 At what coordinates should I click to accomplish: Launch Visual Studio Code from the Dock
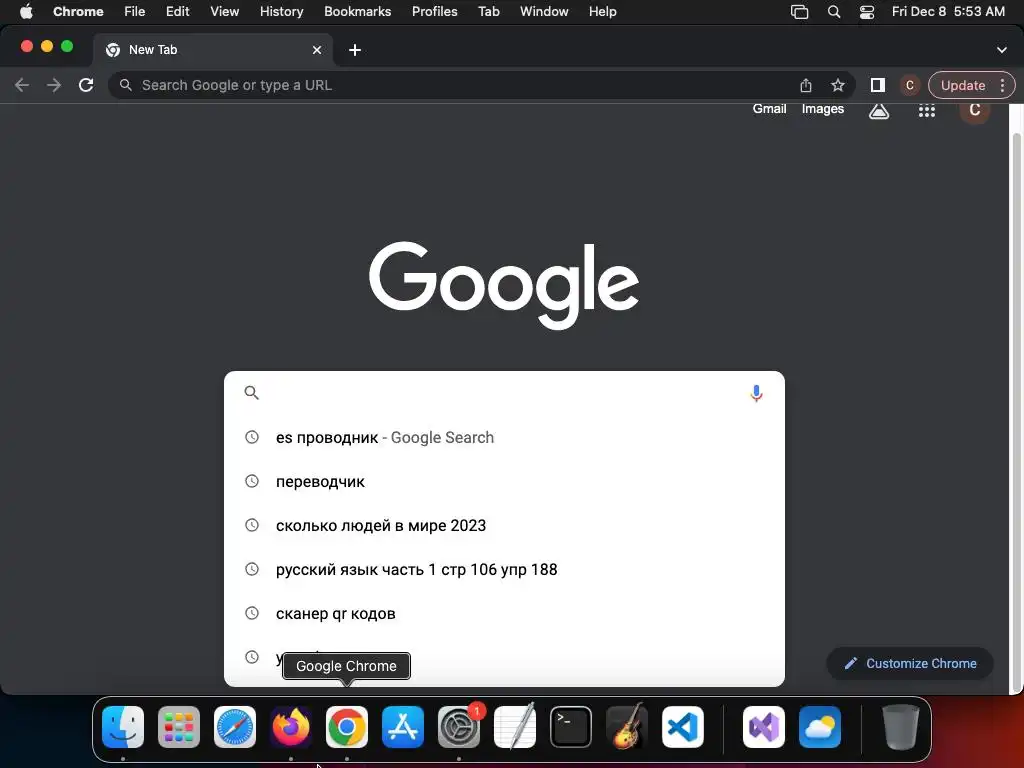(x=683, y=726)
